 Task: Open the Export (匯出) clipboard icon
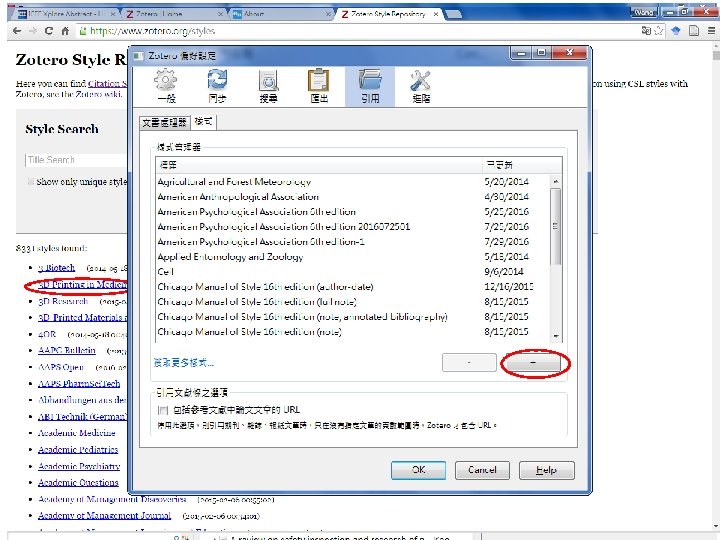click(x=319, y=86)
